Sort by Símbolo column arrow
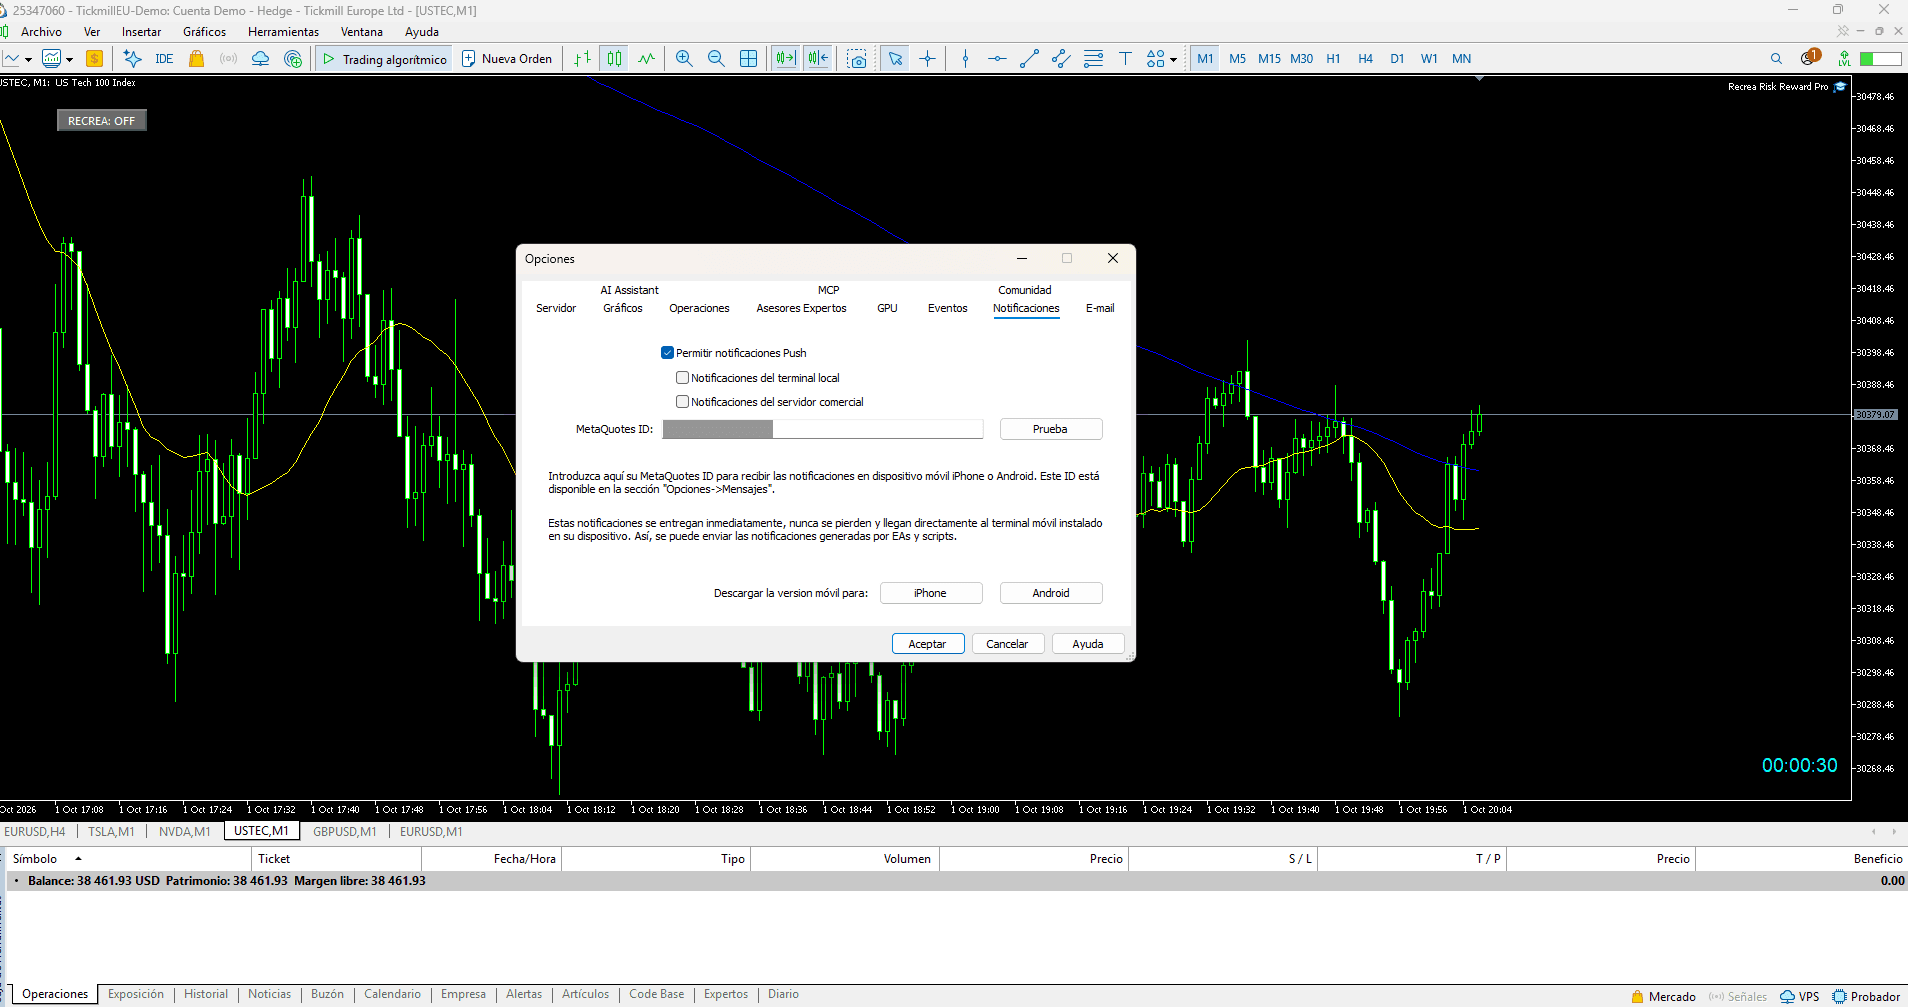The width and height of the screenshot is (1908, 1007). click(78, 859)
